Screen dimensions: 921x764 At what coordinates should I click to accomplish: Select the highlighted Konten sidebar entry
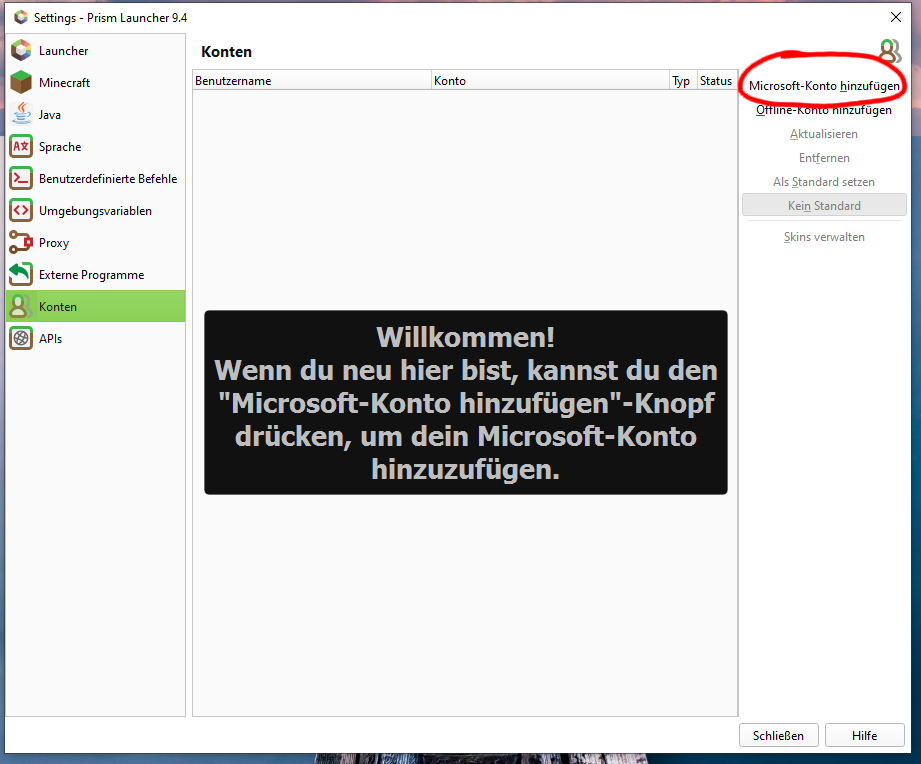pyautogui.click(x=57, y=306)
